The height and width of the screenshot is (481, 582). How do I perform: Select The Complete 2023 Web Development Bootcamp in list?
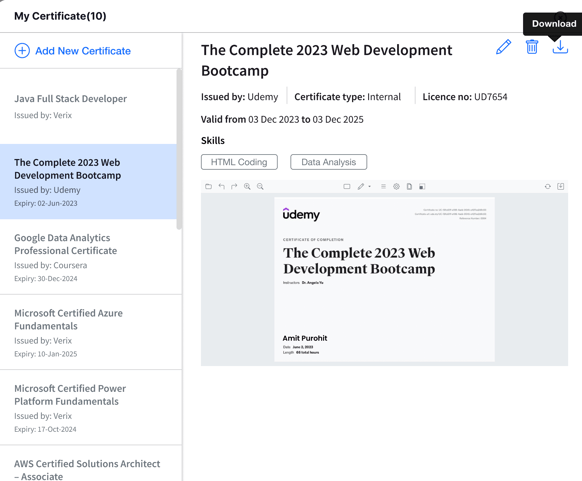(x=88, y=181)
